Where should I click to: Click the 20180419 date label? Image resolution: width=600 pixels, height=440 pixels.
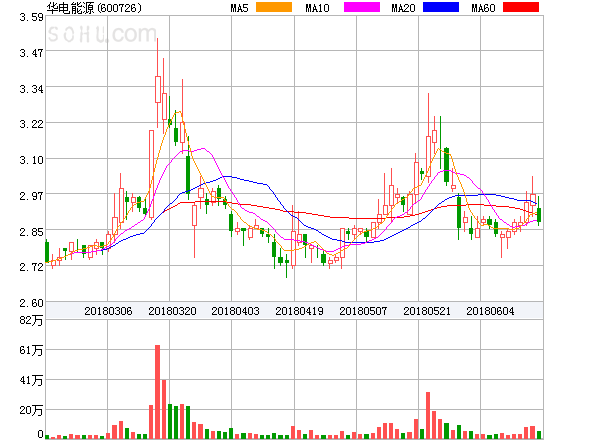pyautogui.click(x=299, y=311)
